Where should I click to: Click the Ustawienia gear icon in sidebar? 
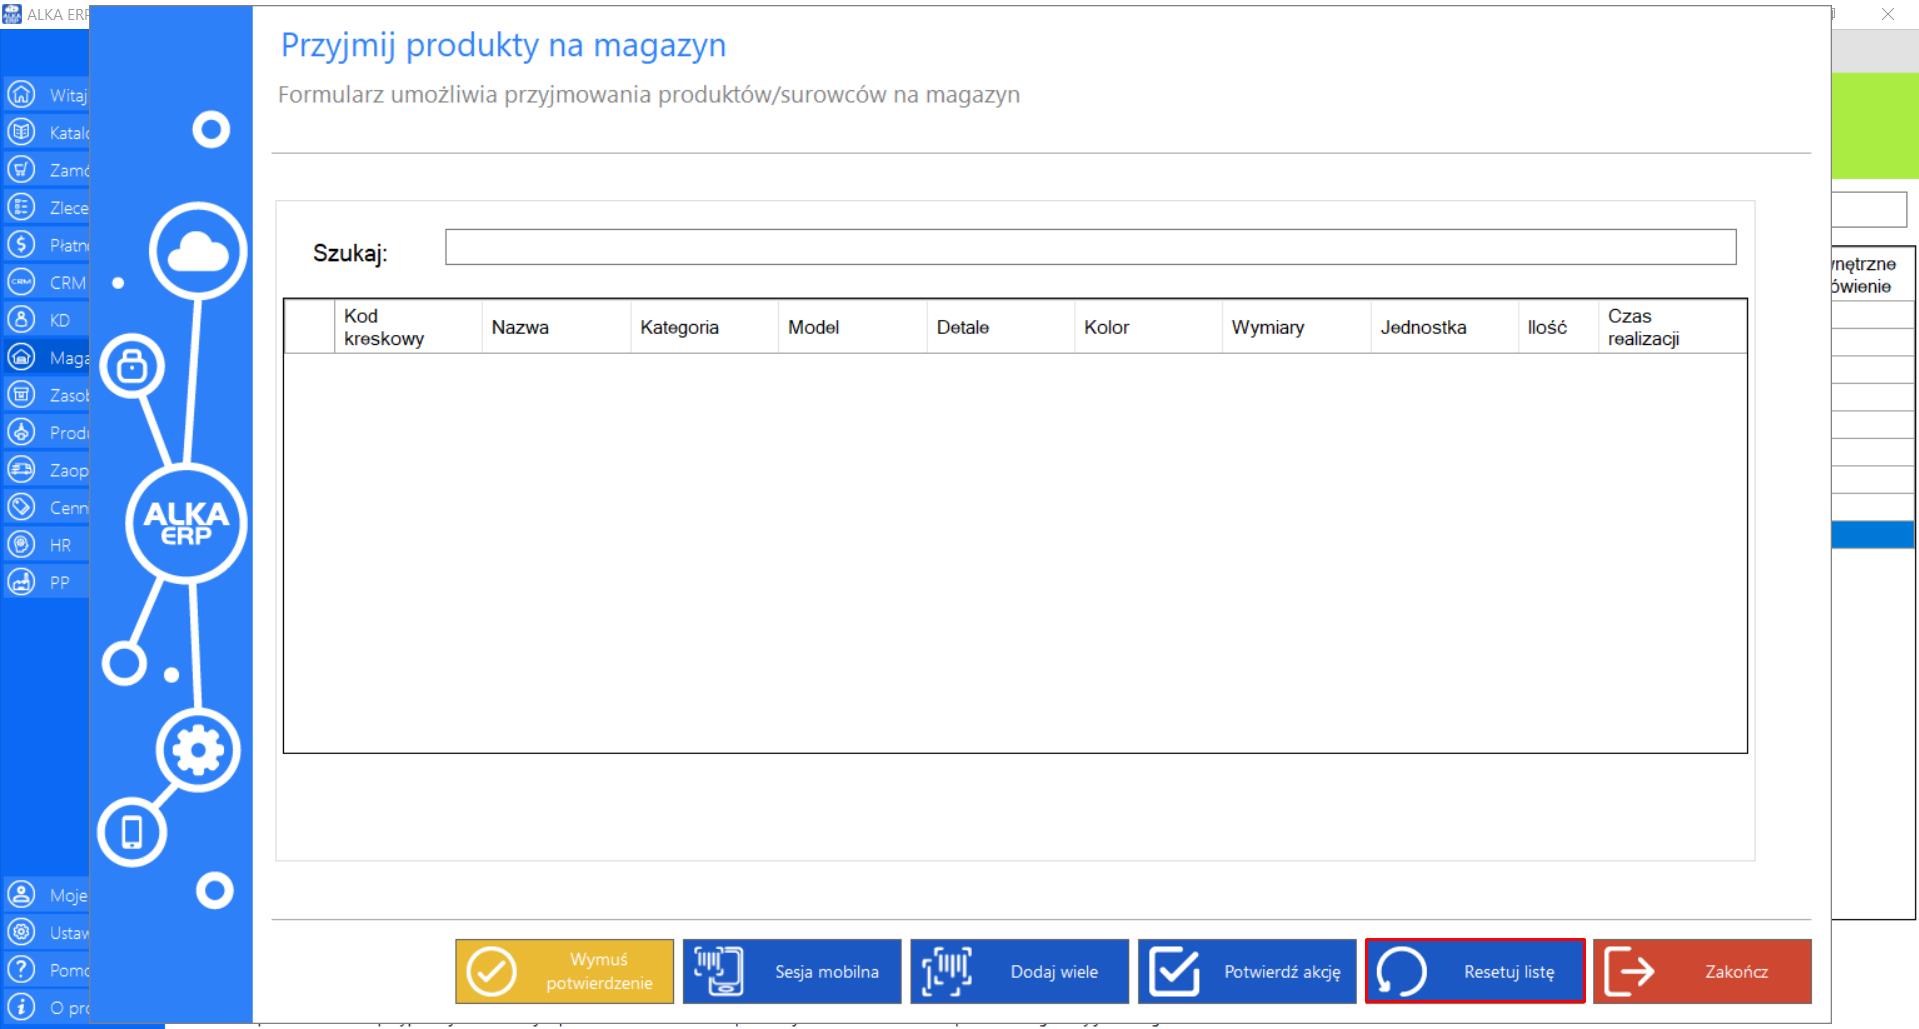coord(21,932)
